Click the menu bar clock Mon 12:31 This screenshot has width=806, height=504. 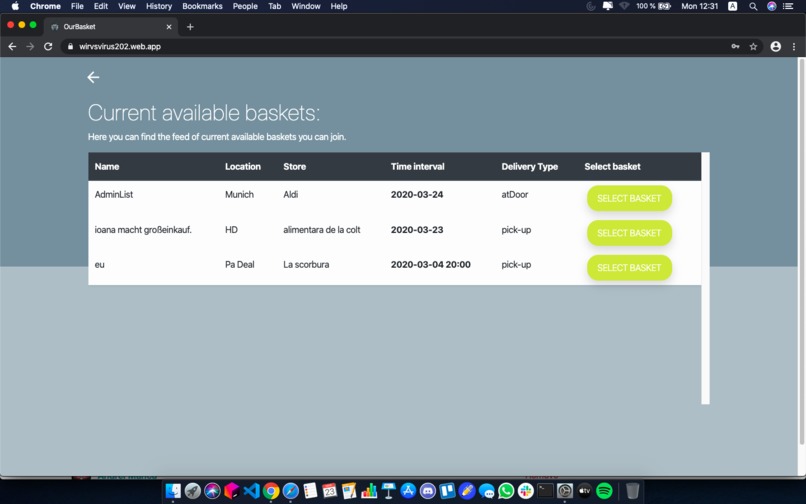pyautogui.click(x=699, y=6)
